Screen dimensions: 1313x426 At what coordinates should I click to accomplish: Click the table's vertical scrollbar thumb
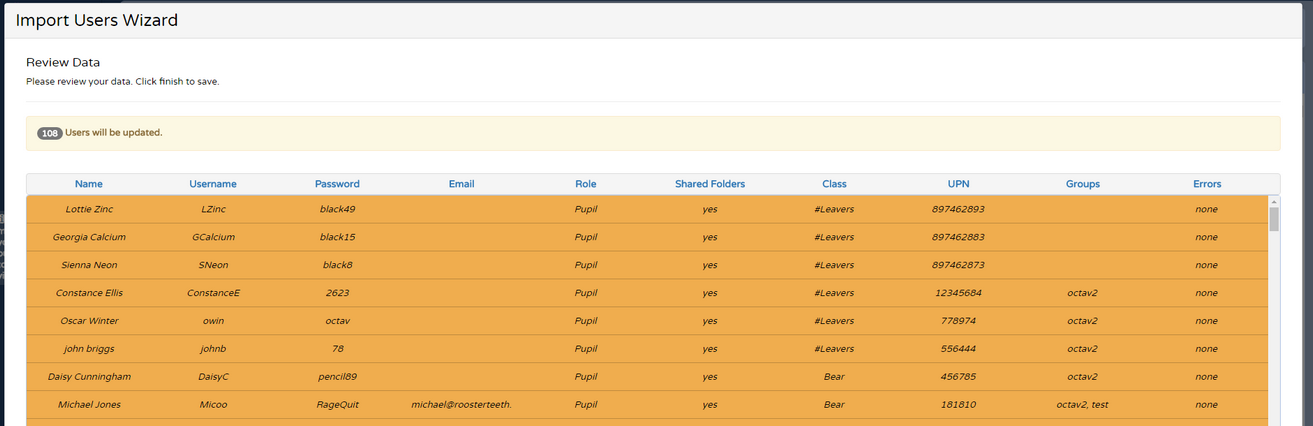point(1274,219)
